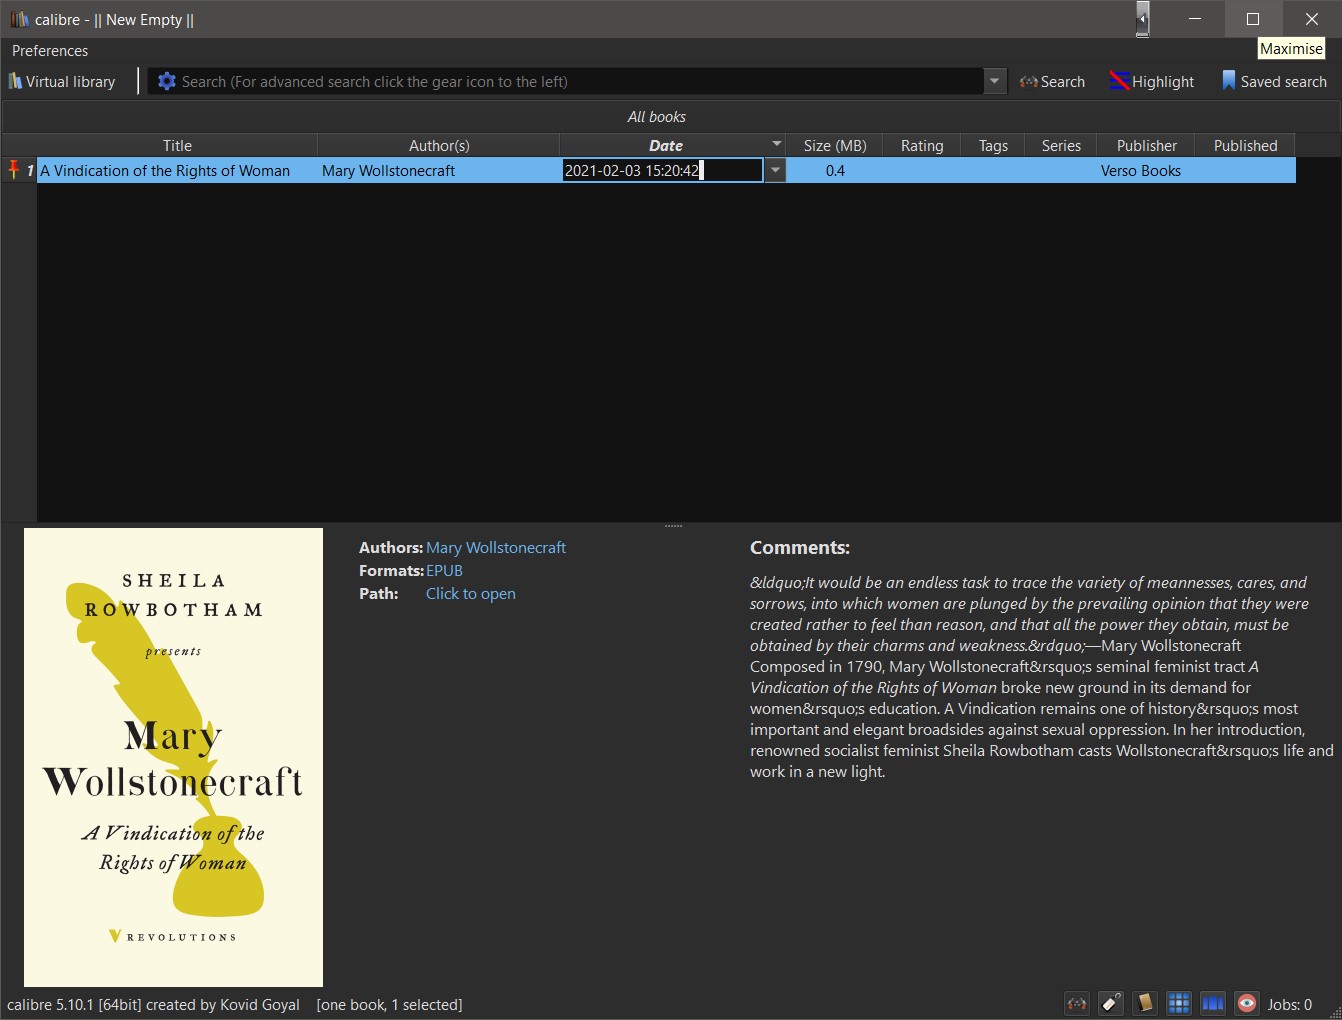Toggle Highlight search results mode
Screen dimensions: 1342x1020
(x=1152, y=82)
